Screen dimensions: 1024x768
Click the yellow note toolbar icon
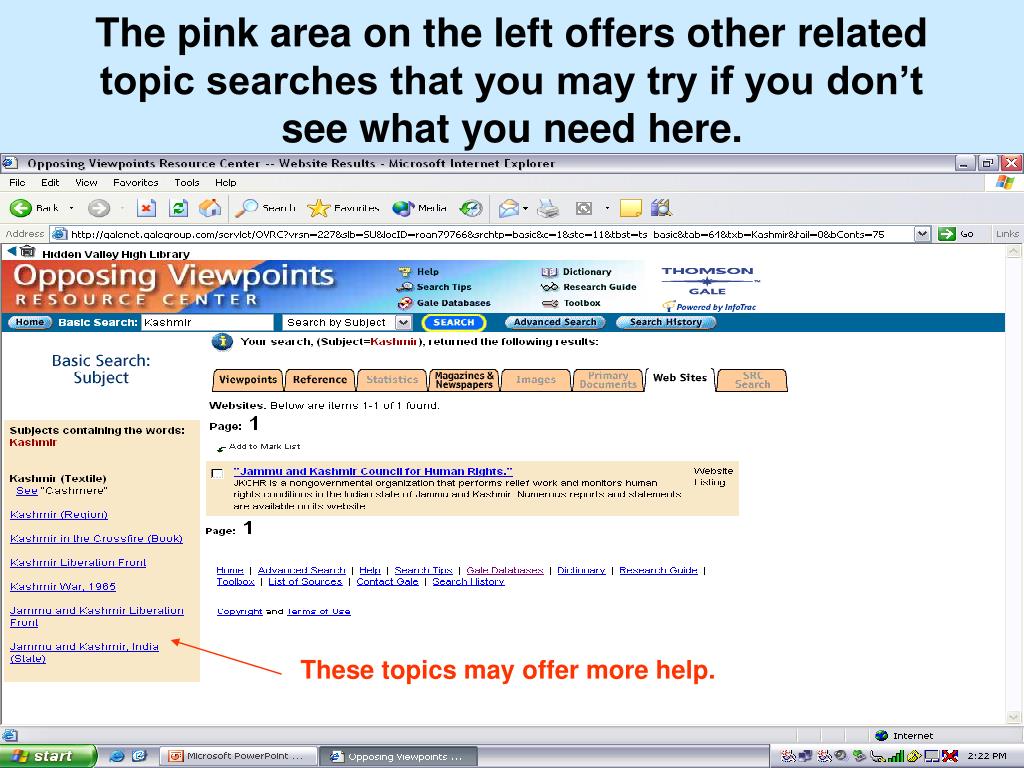pyautogui.click(x=630, y=208)
